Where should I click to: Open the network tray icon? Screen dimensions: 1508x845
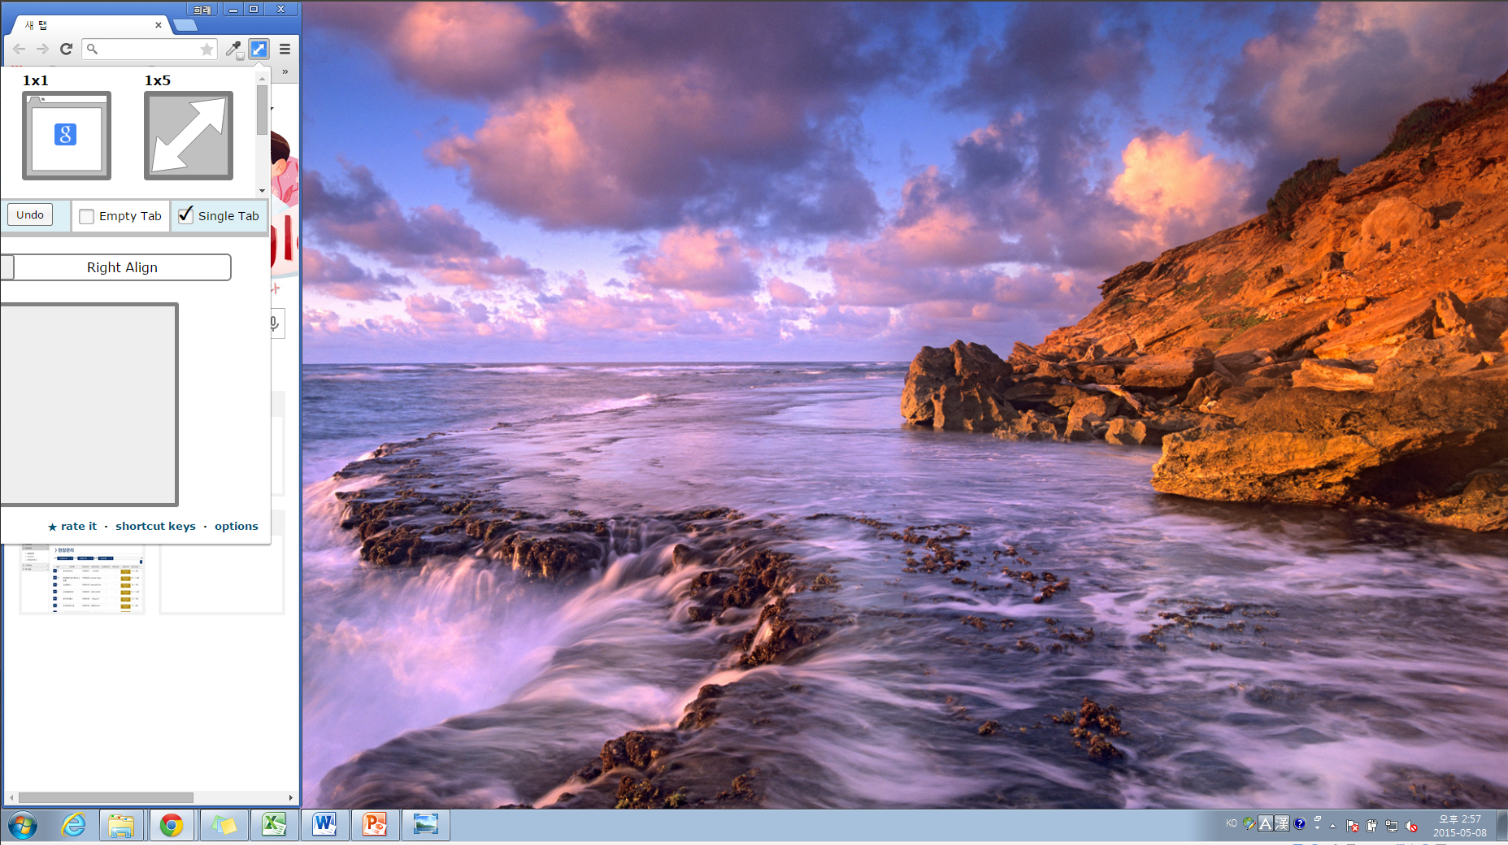pos(1391,826)
